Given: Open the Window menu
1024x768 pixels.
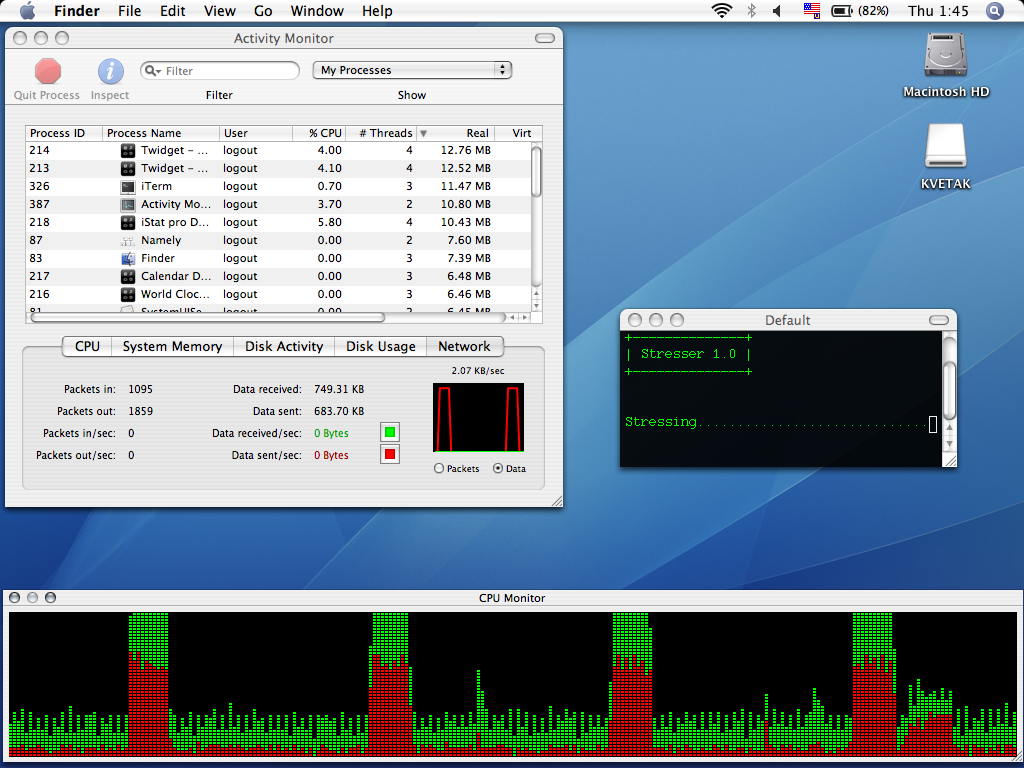Looking at the screenshot, I should 315,11.
